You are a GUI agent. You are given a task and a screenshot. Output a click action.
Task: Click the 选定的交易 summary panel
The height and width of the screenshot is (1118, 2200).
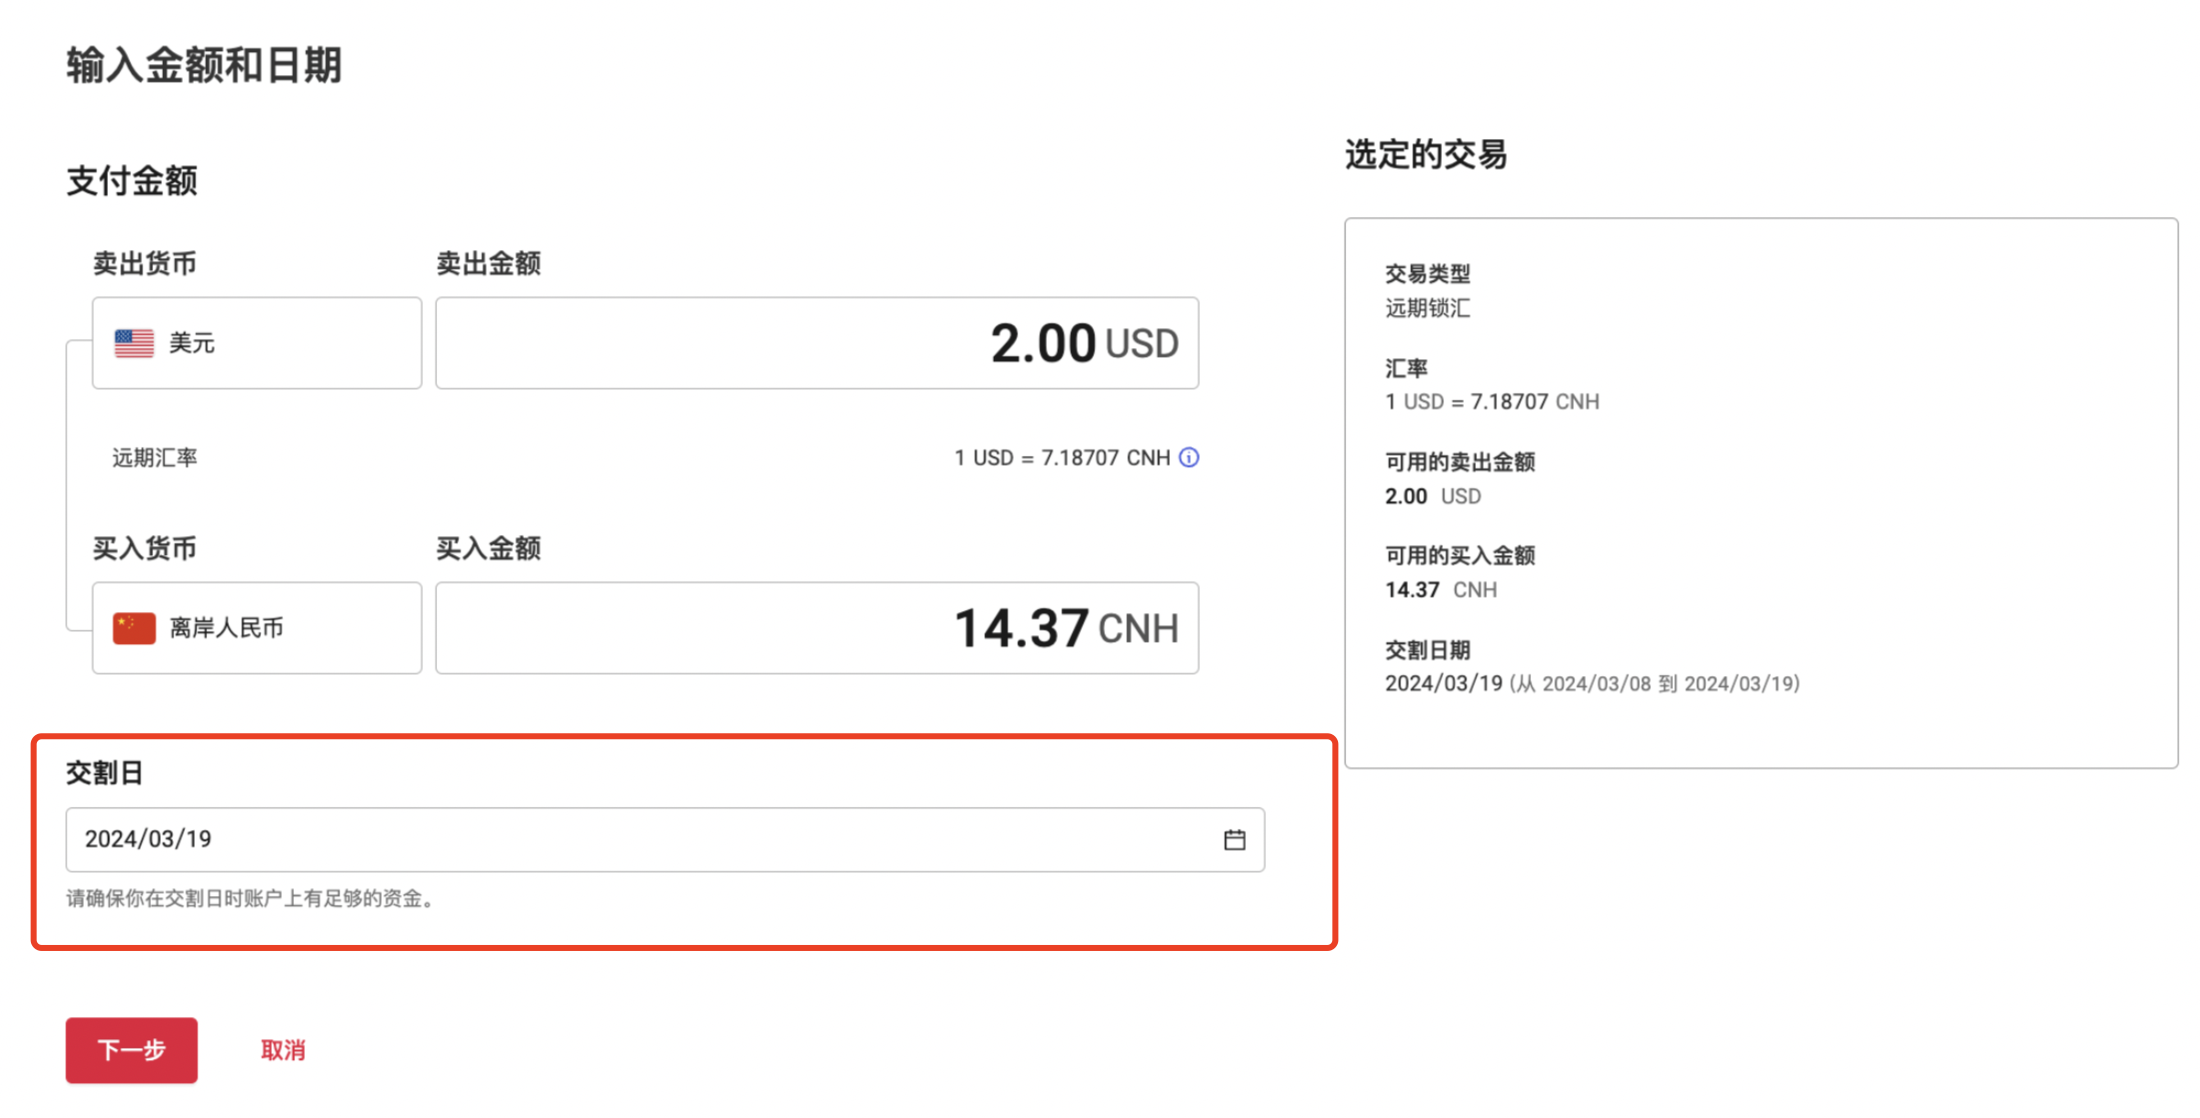(1760, 490)
